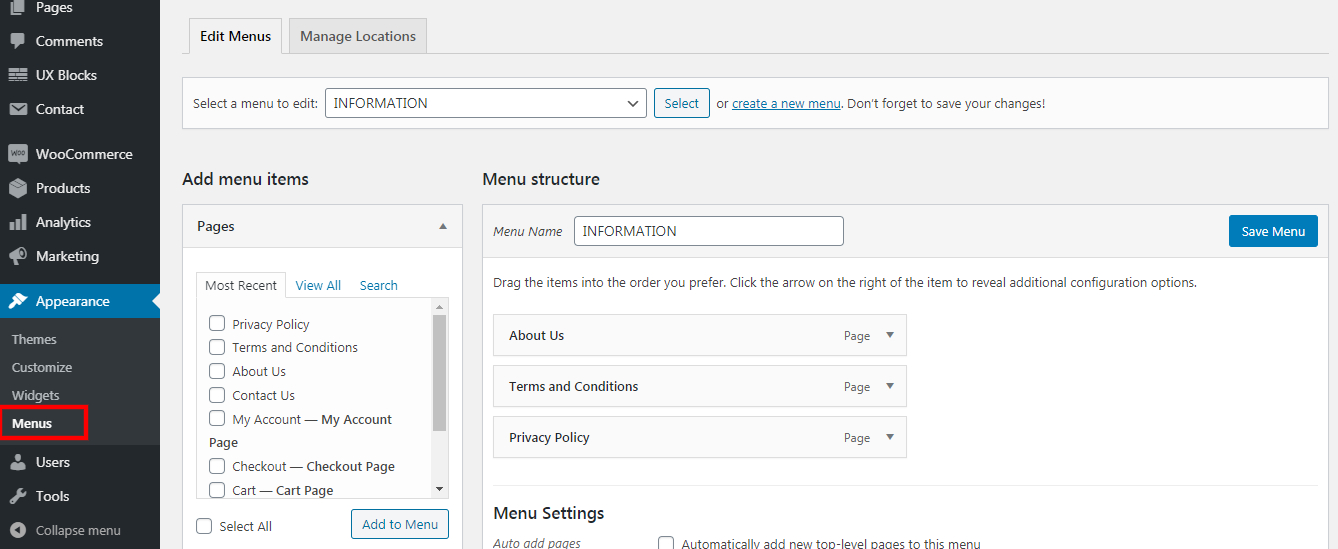This screenshot has width=1338, height=549.
Task: Select the My Account page checkbox
Action: point(216,418)
